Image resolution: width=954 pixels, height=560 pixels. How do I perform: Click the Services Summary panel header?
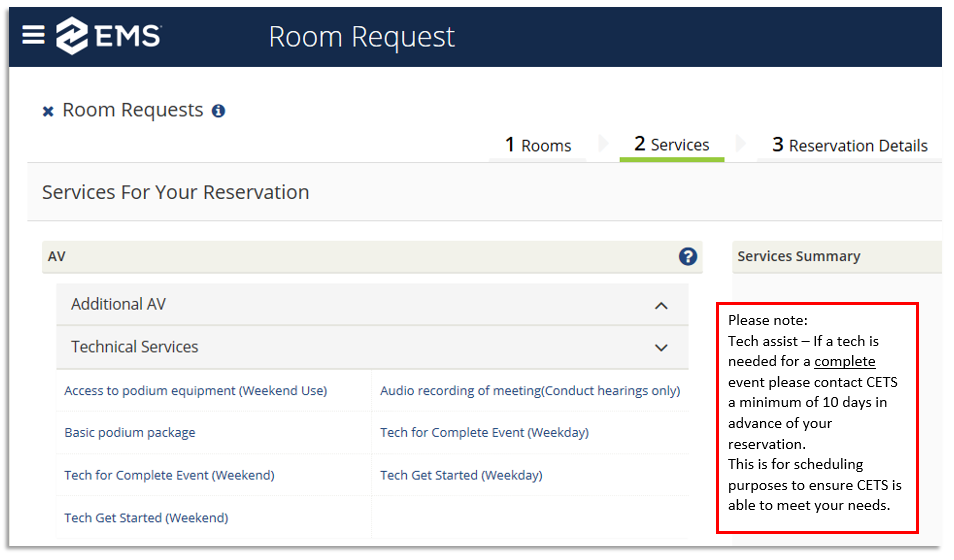coord(798,257)
